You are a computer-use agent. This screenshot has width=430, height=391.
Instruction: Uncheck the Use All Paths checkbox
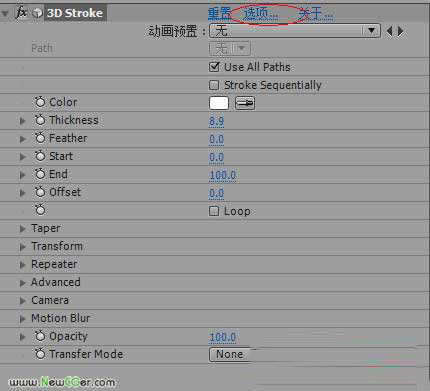pos(214,67)
